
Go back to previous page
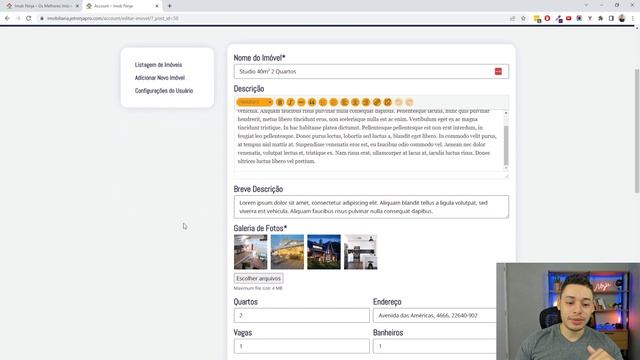pyautogui.click(x=7, y=18)
